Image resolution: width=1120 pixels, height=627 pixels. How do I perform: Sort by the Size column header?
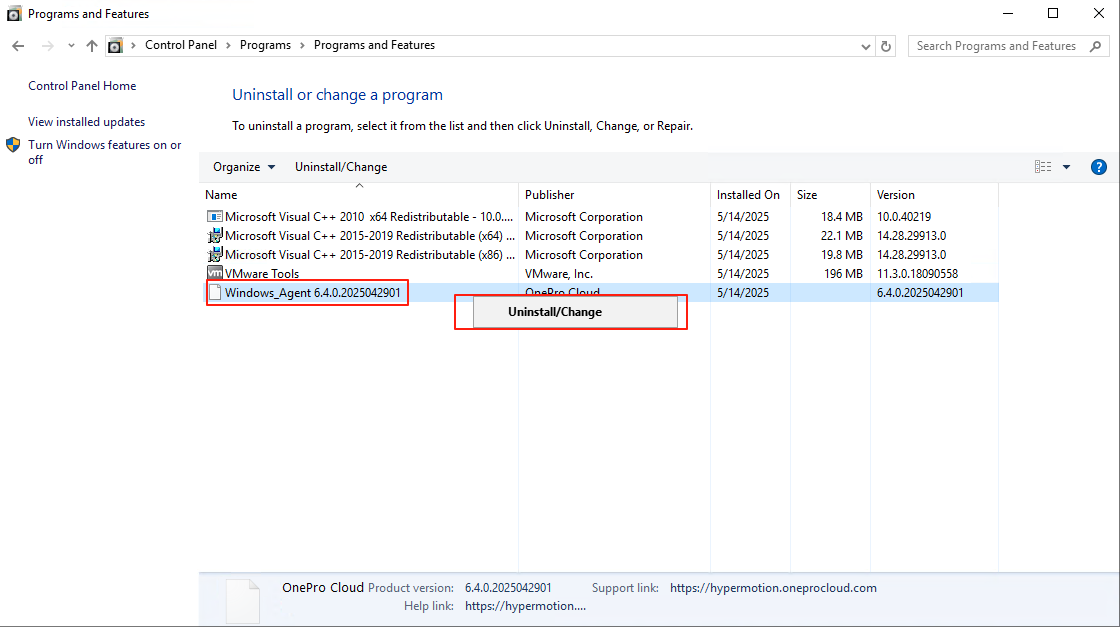[830, 194]
